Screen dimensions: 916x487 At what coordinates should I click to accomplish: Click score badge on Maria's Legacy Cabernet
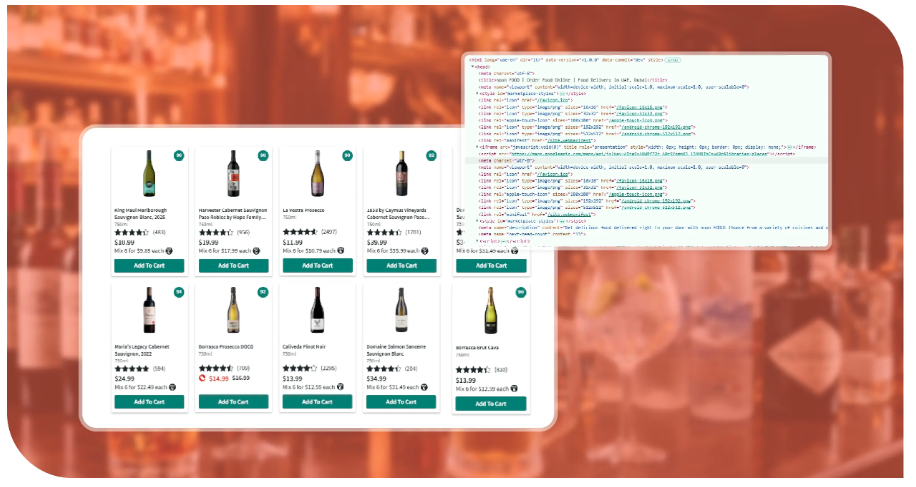179,292
